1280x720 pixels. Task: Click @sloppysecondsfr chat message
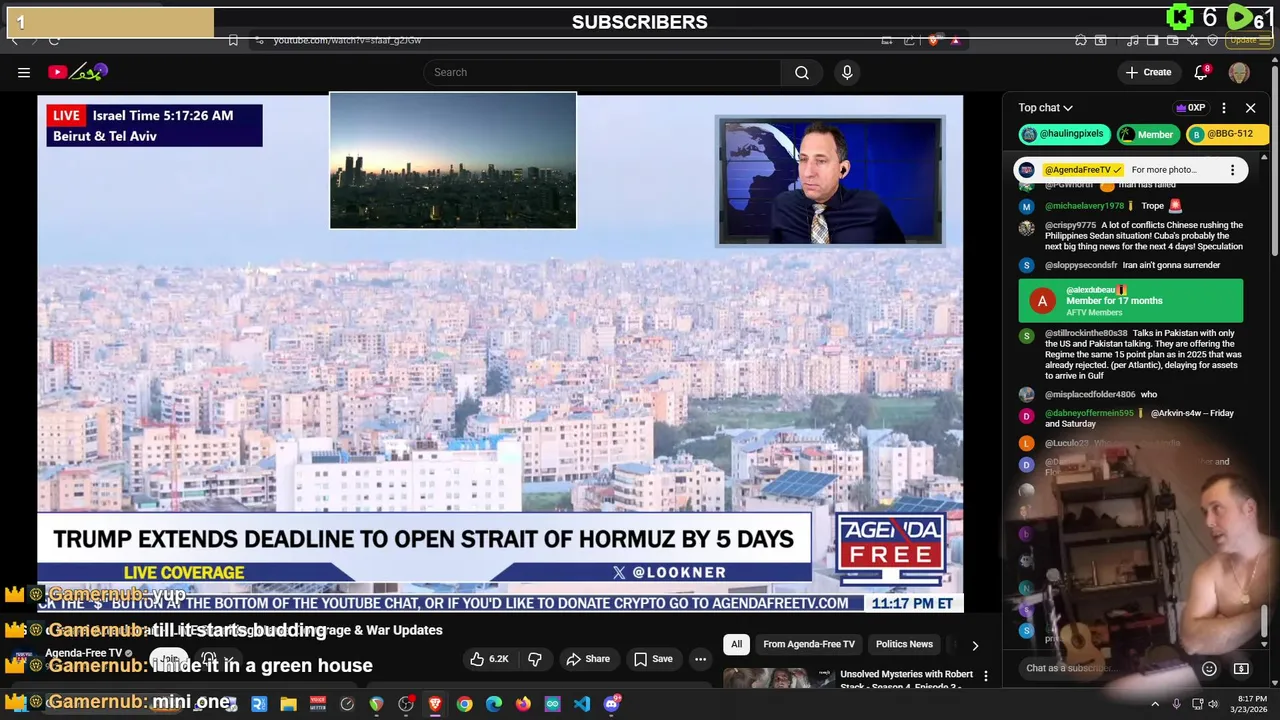click(1132, 265)
